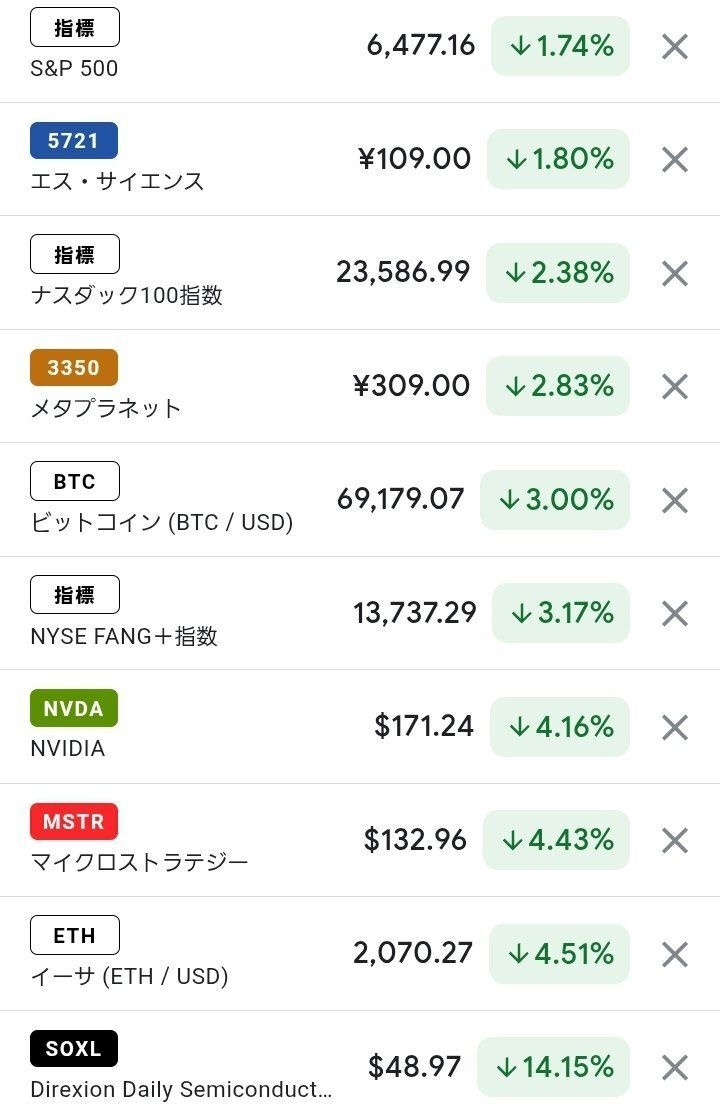Delete the エス・サイエンス row with X
Viewport: 720px width, 1120px height.
point(675,159)
